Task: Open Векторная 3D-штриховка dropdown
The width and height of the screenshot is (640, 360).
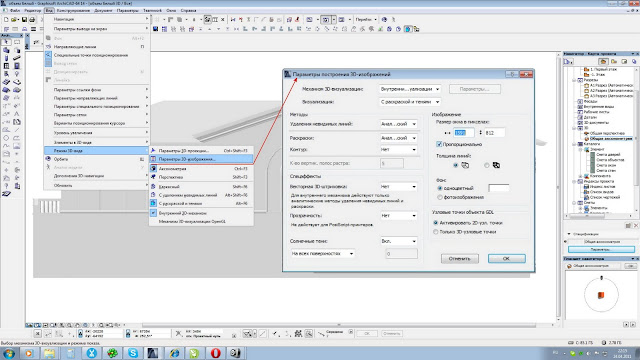Action: 398,187
